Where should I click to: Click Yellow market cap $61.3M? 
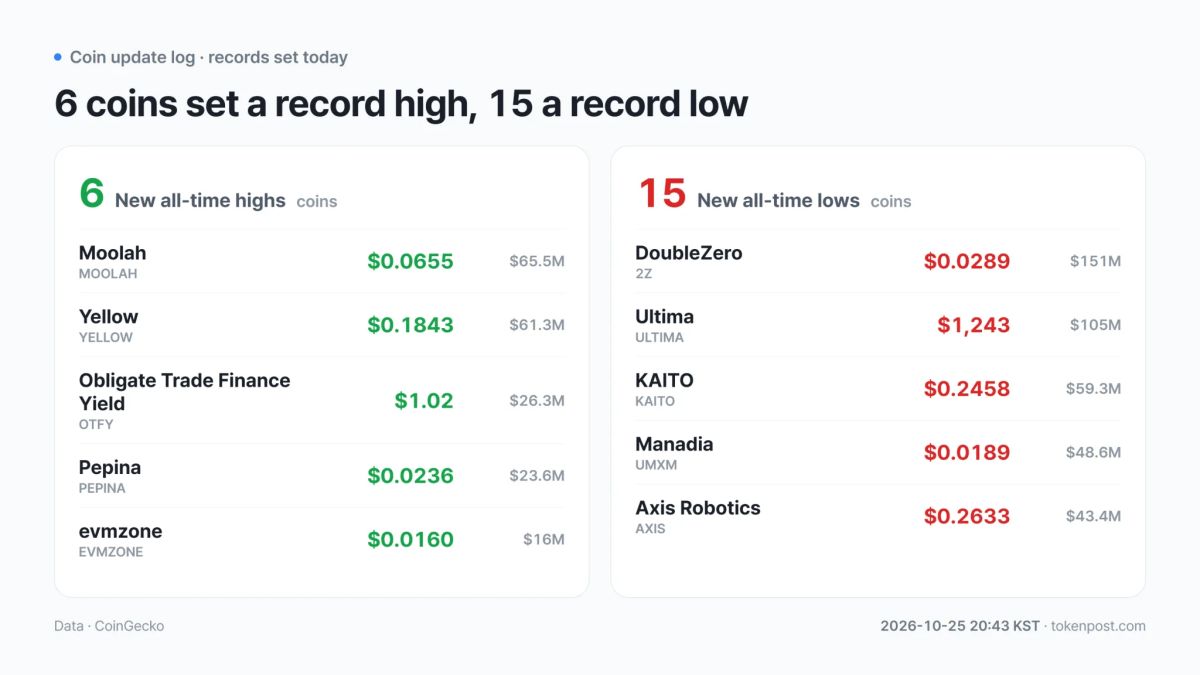(537, 325)
